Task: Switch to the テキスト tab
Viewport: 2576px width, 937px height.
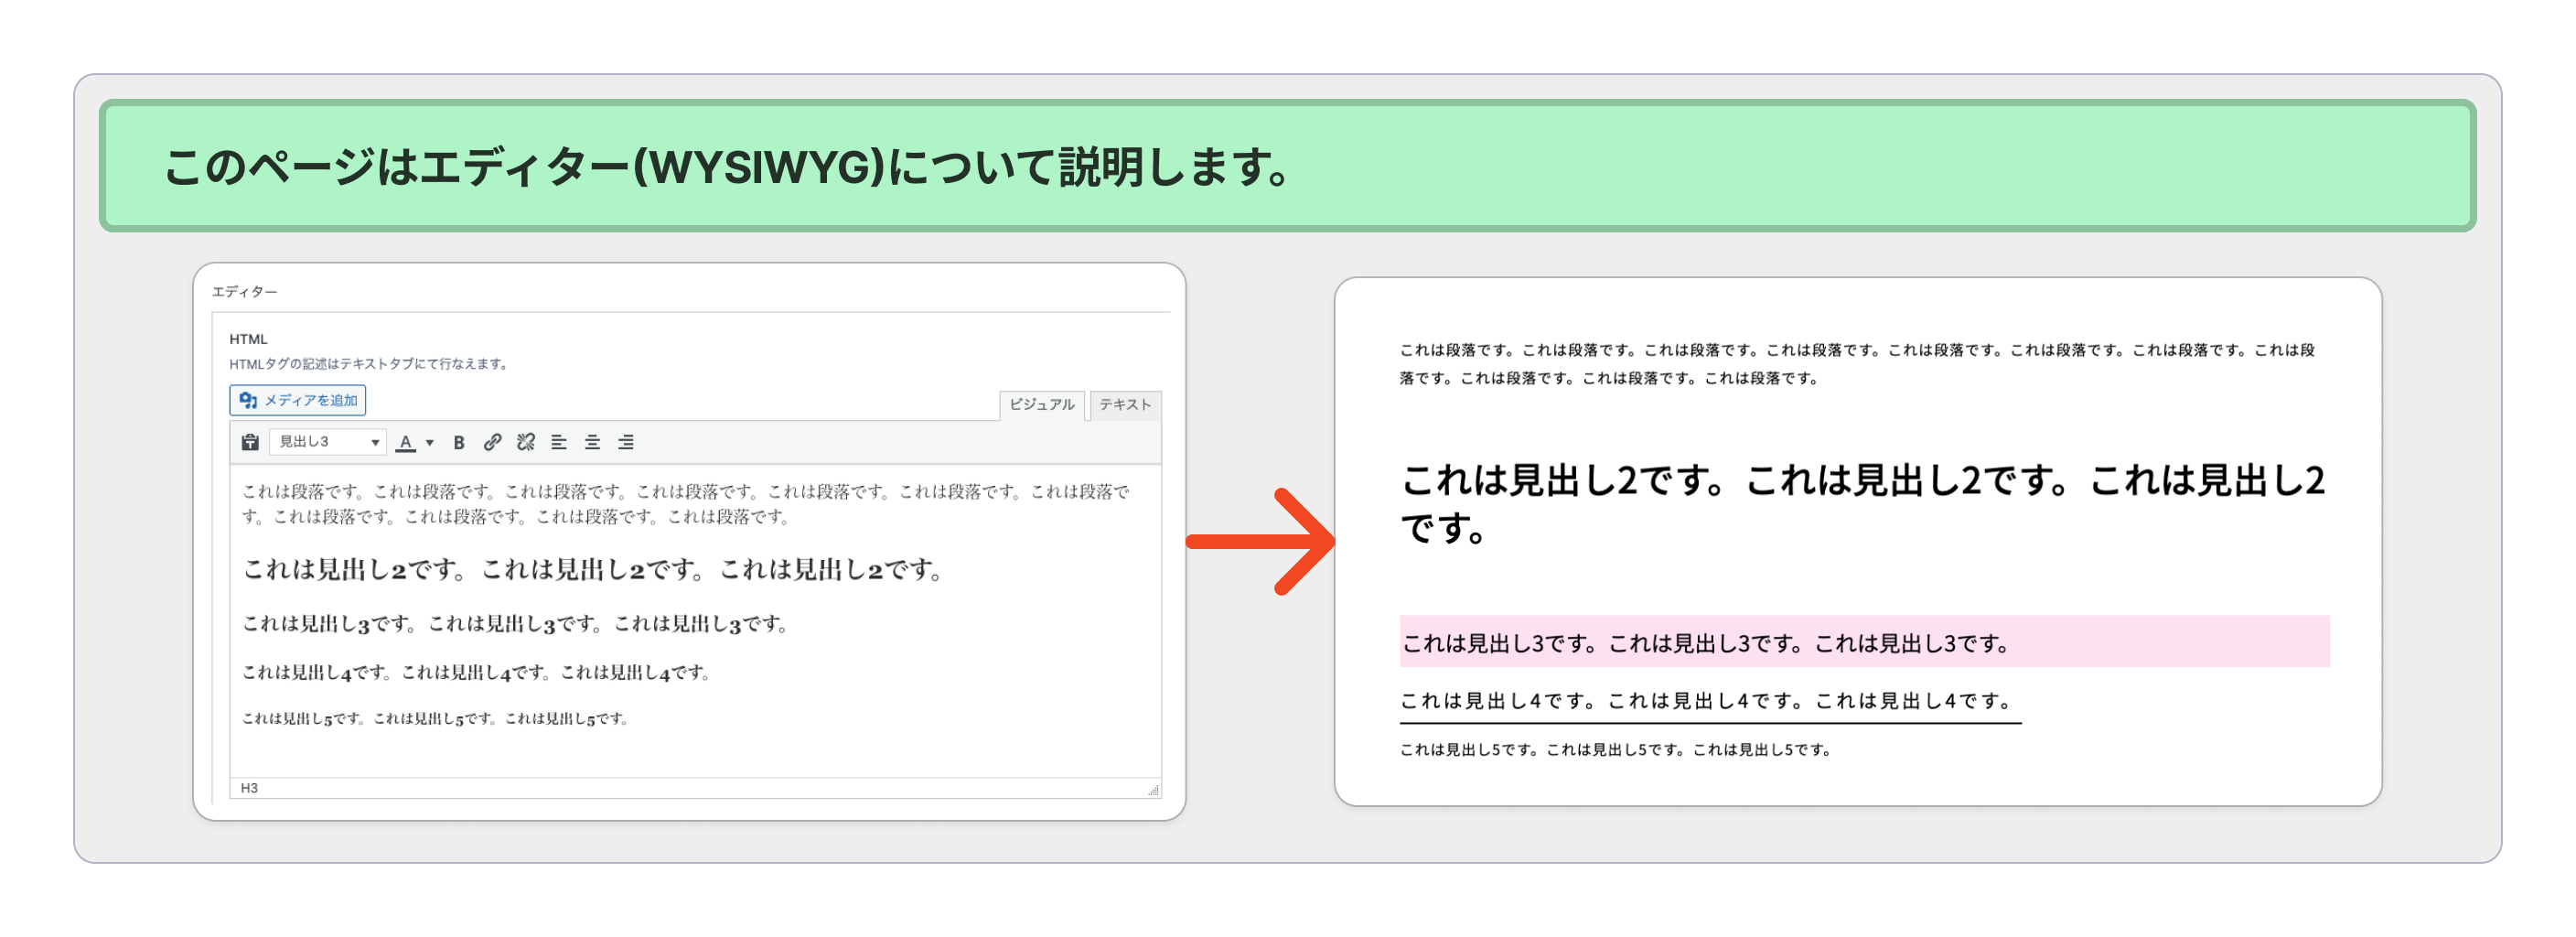Action: pos(1125,405)
